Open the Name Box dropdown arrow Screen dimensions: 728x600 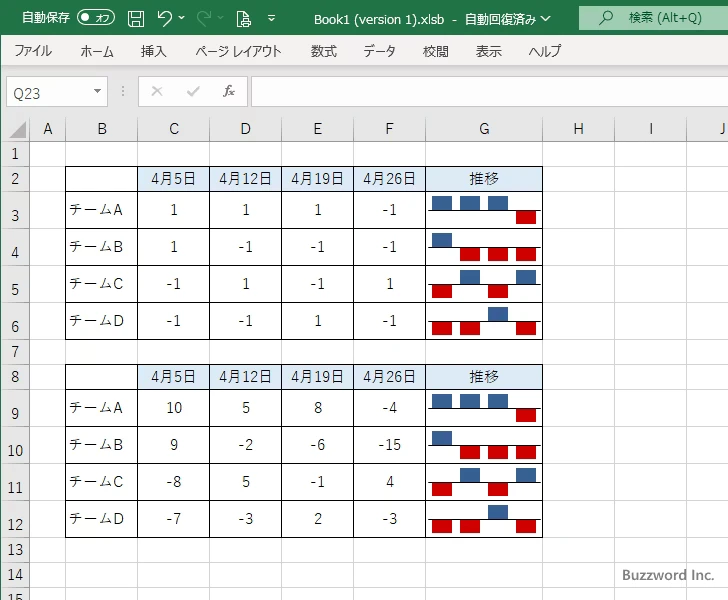coord(98,92)
